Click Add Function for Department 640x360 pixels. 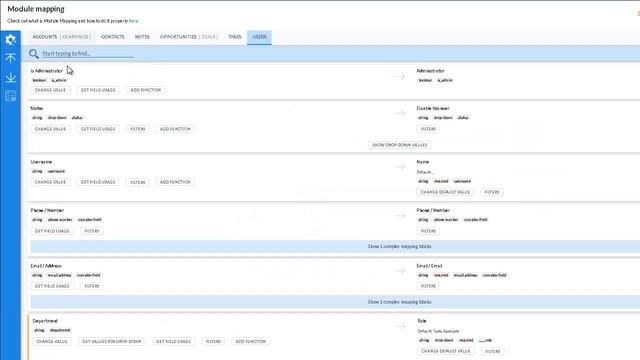click(251, 341)
